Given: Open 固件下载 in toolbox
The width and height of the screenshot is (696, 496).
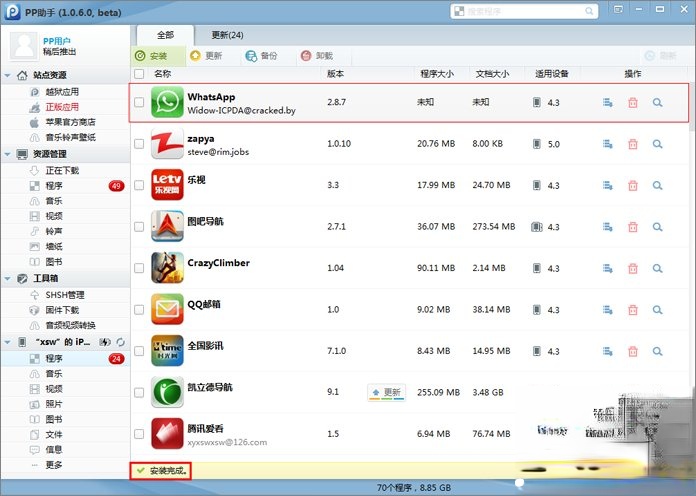Looking at the screenshot, I should tap(62, 310).
